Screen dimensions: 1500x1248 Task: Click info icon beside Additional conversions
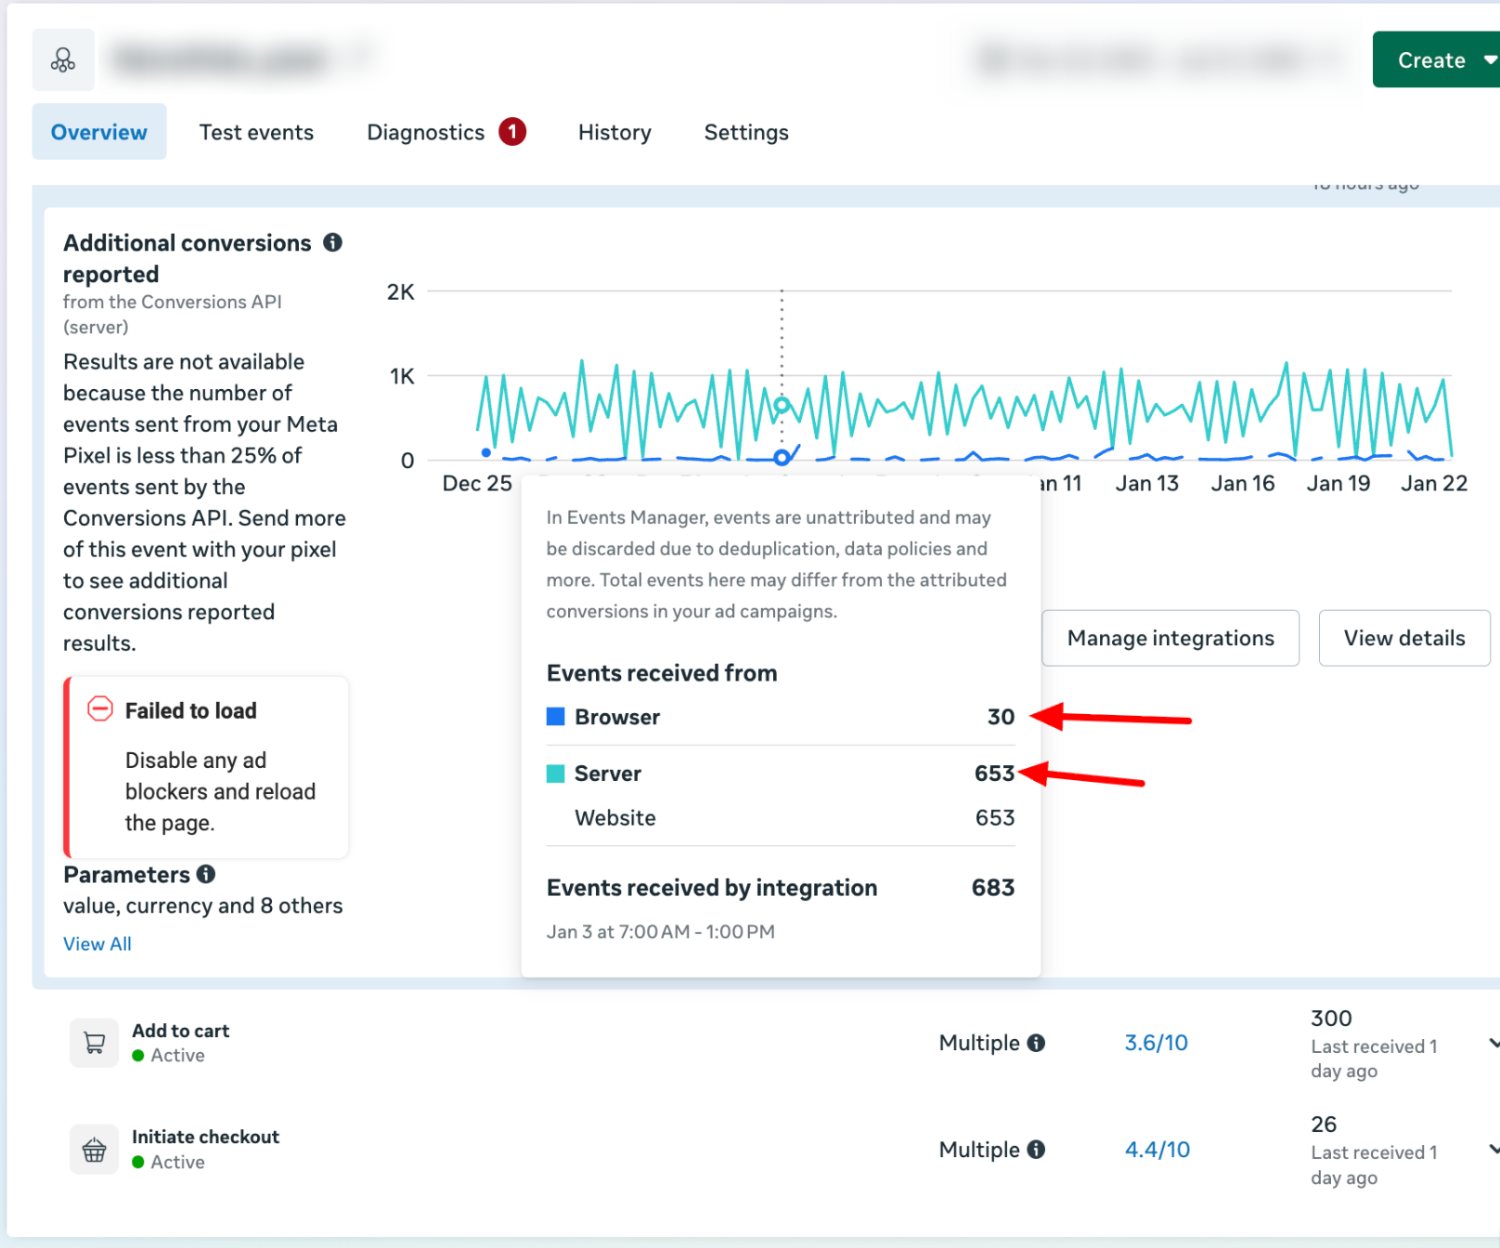333,242
